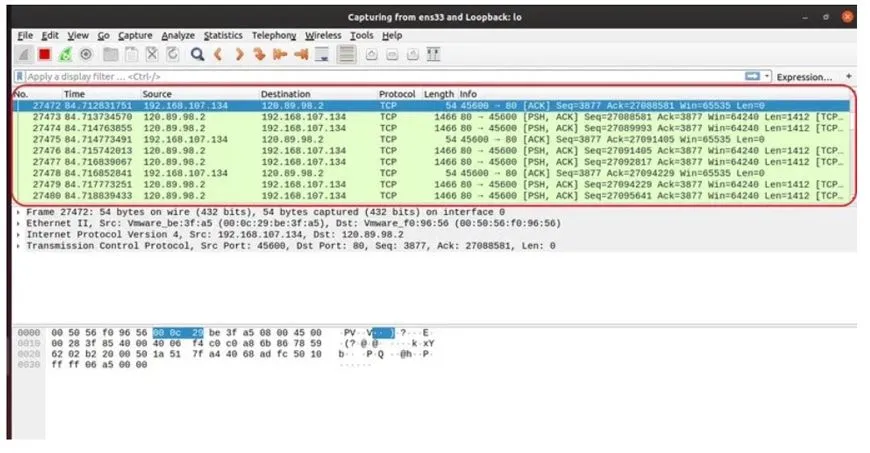Restart the current capture with green fin icon
Image resolution: width=870 pixels, height=453 pixels.
pos(65,54)
